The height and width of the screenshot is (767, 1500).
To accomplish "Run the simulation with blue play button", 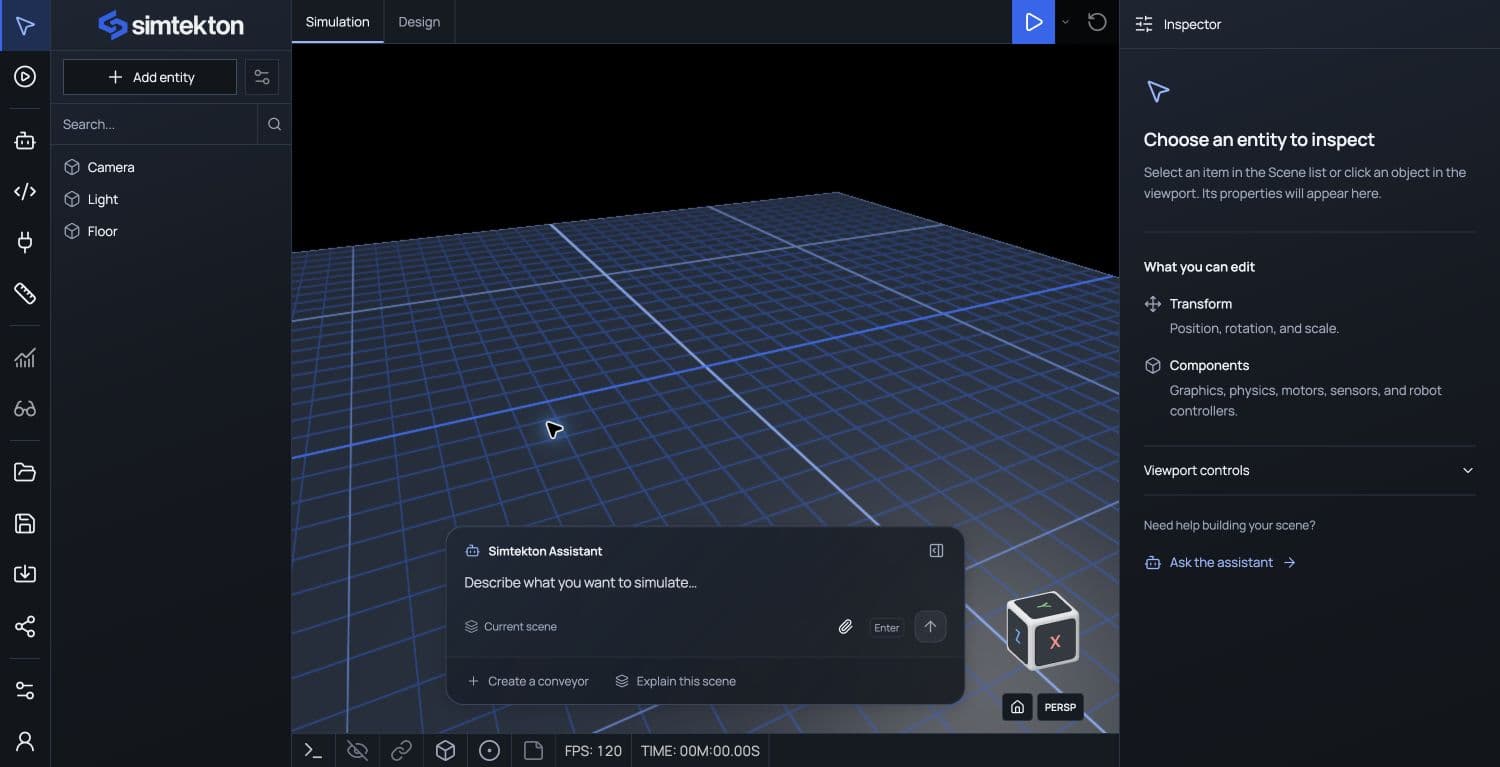I will 1034,22.
